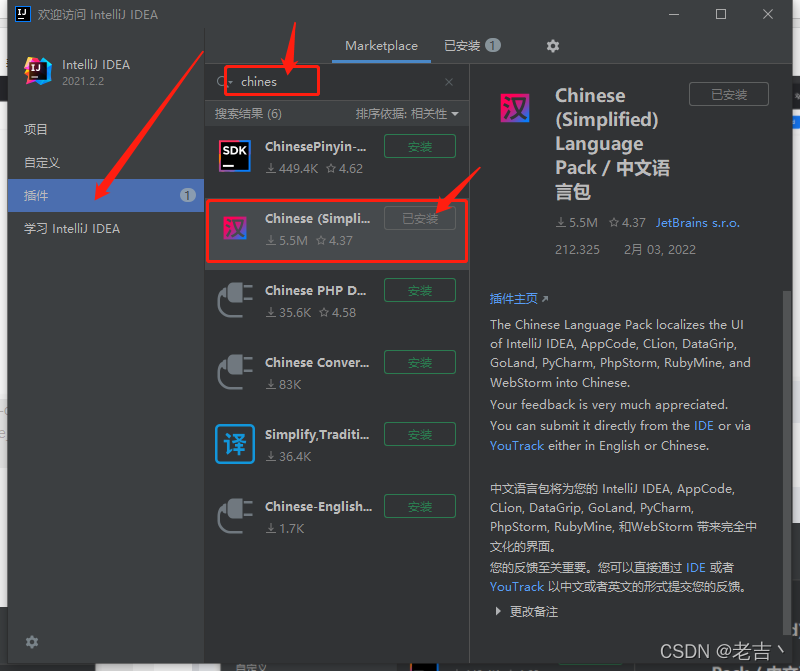Viewport: 800px width, 671px height.
Task: Click the 5.5M downloads count in details
Action: [x=577, y=223]
